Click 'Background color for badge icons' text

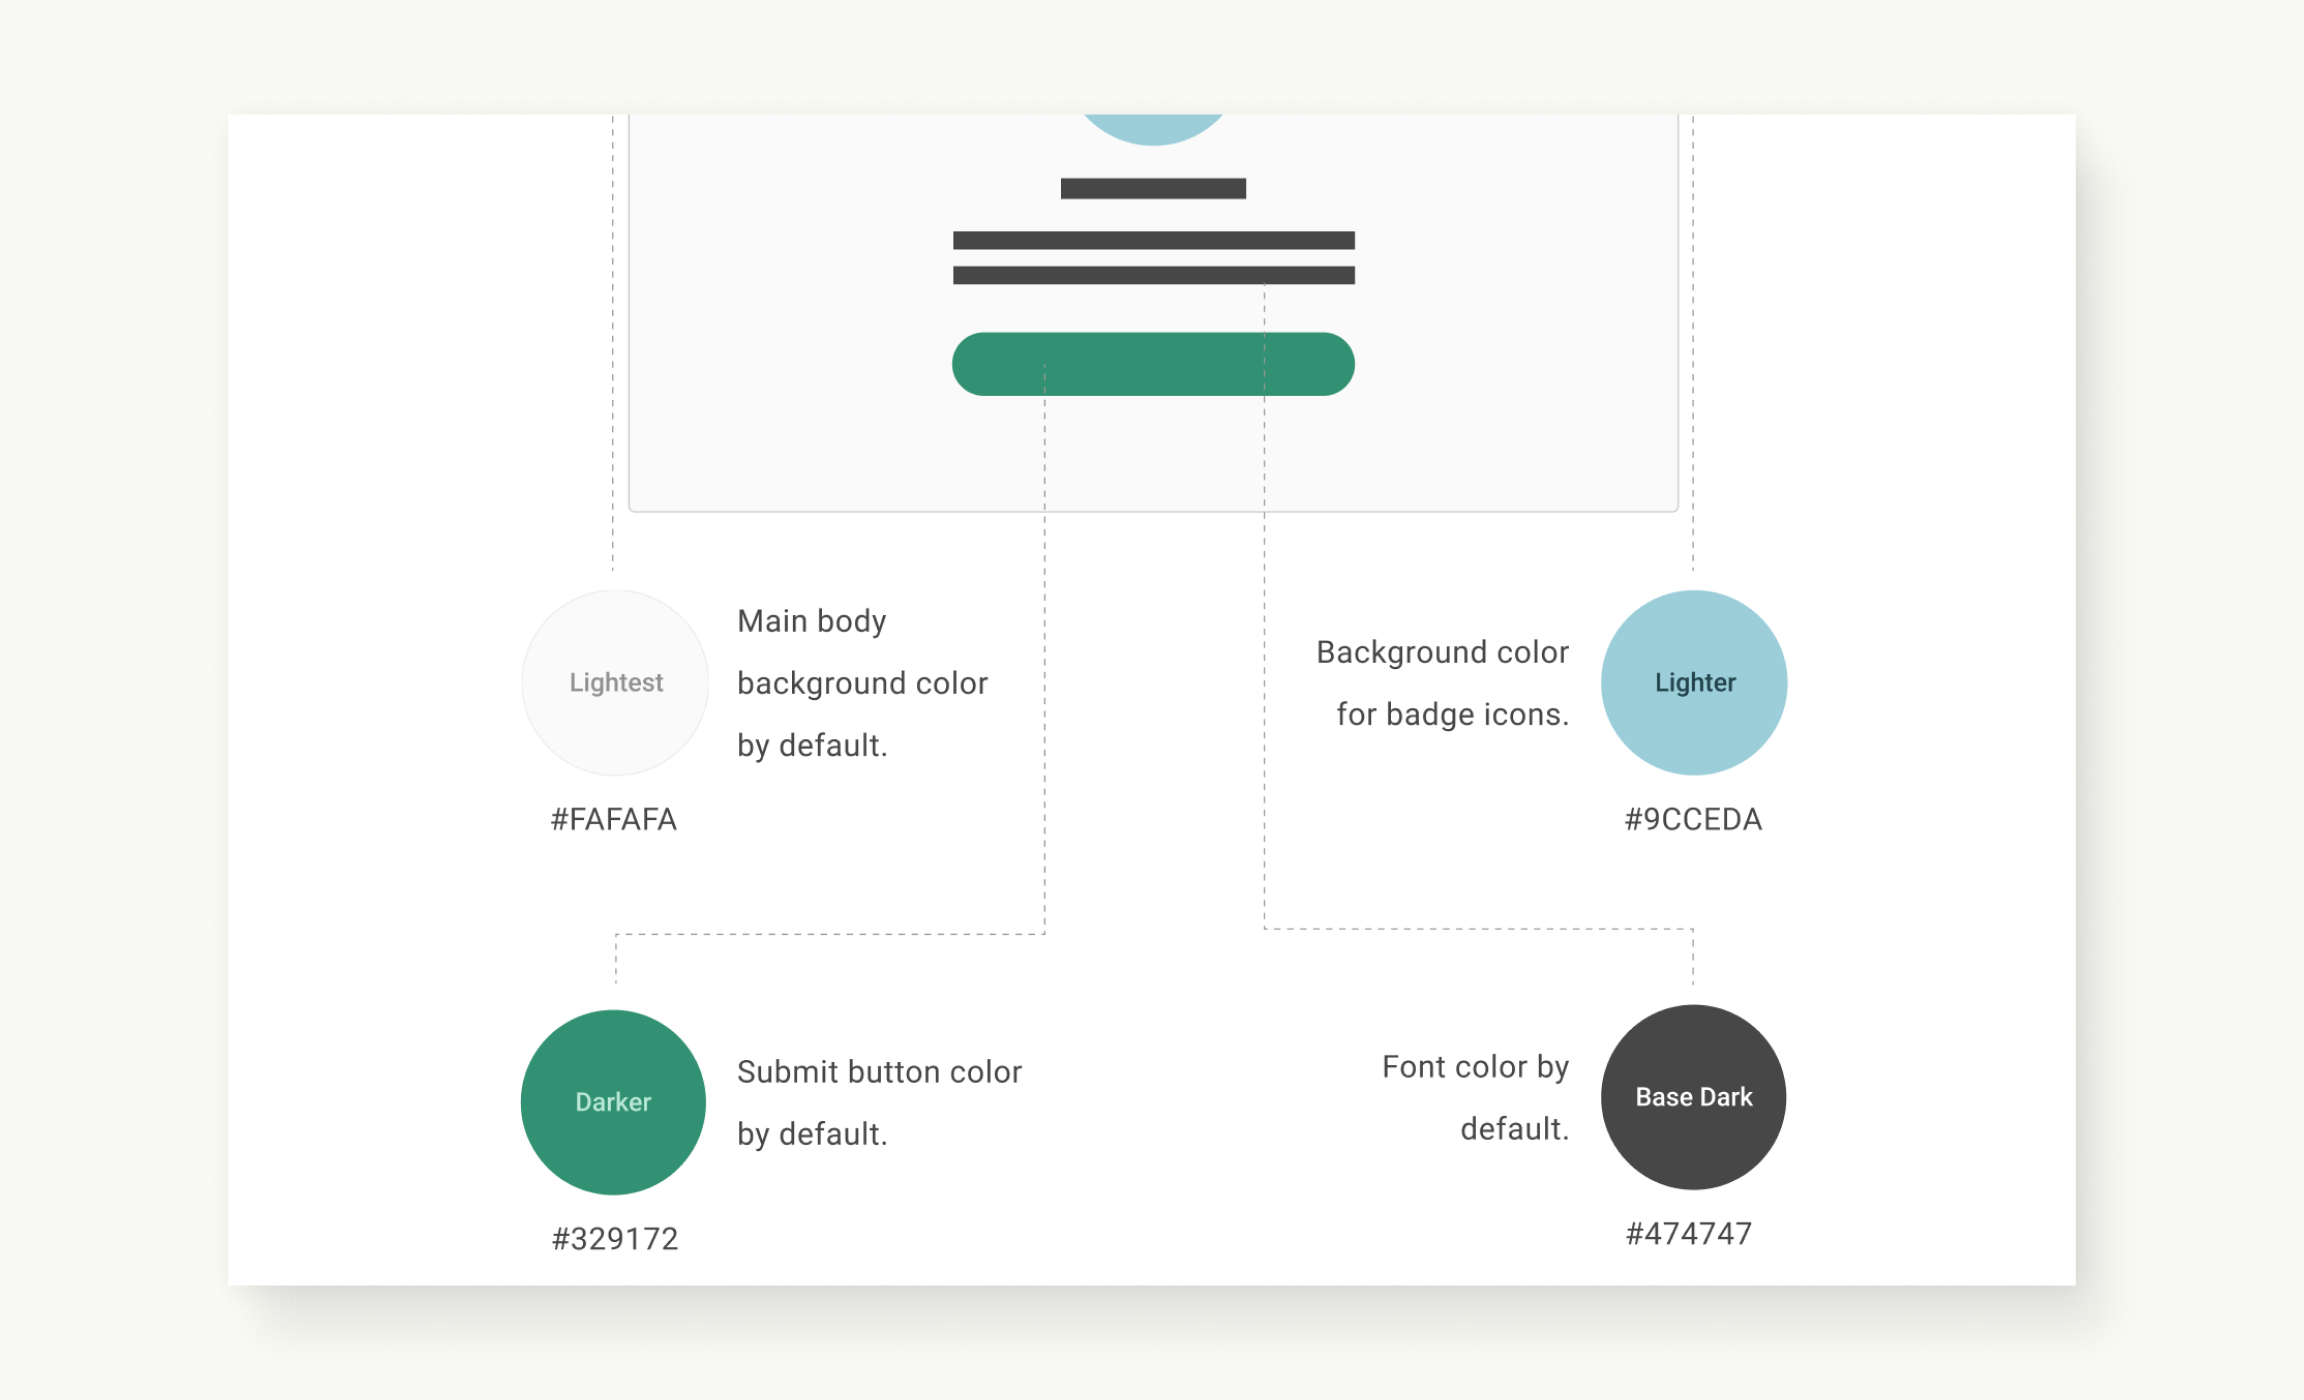1442,683
